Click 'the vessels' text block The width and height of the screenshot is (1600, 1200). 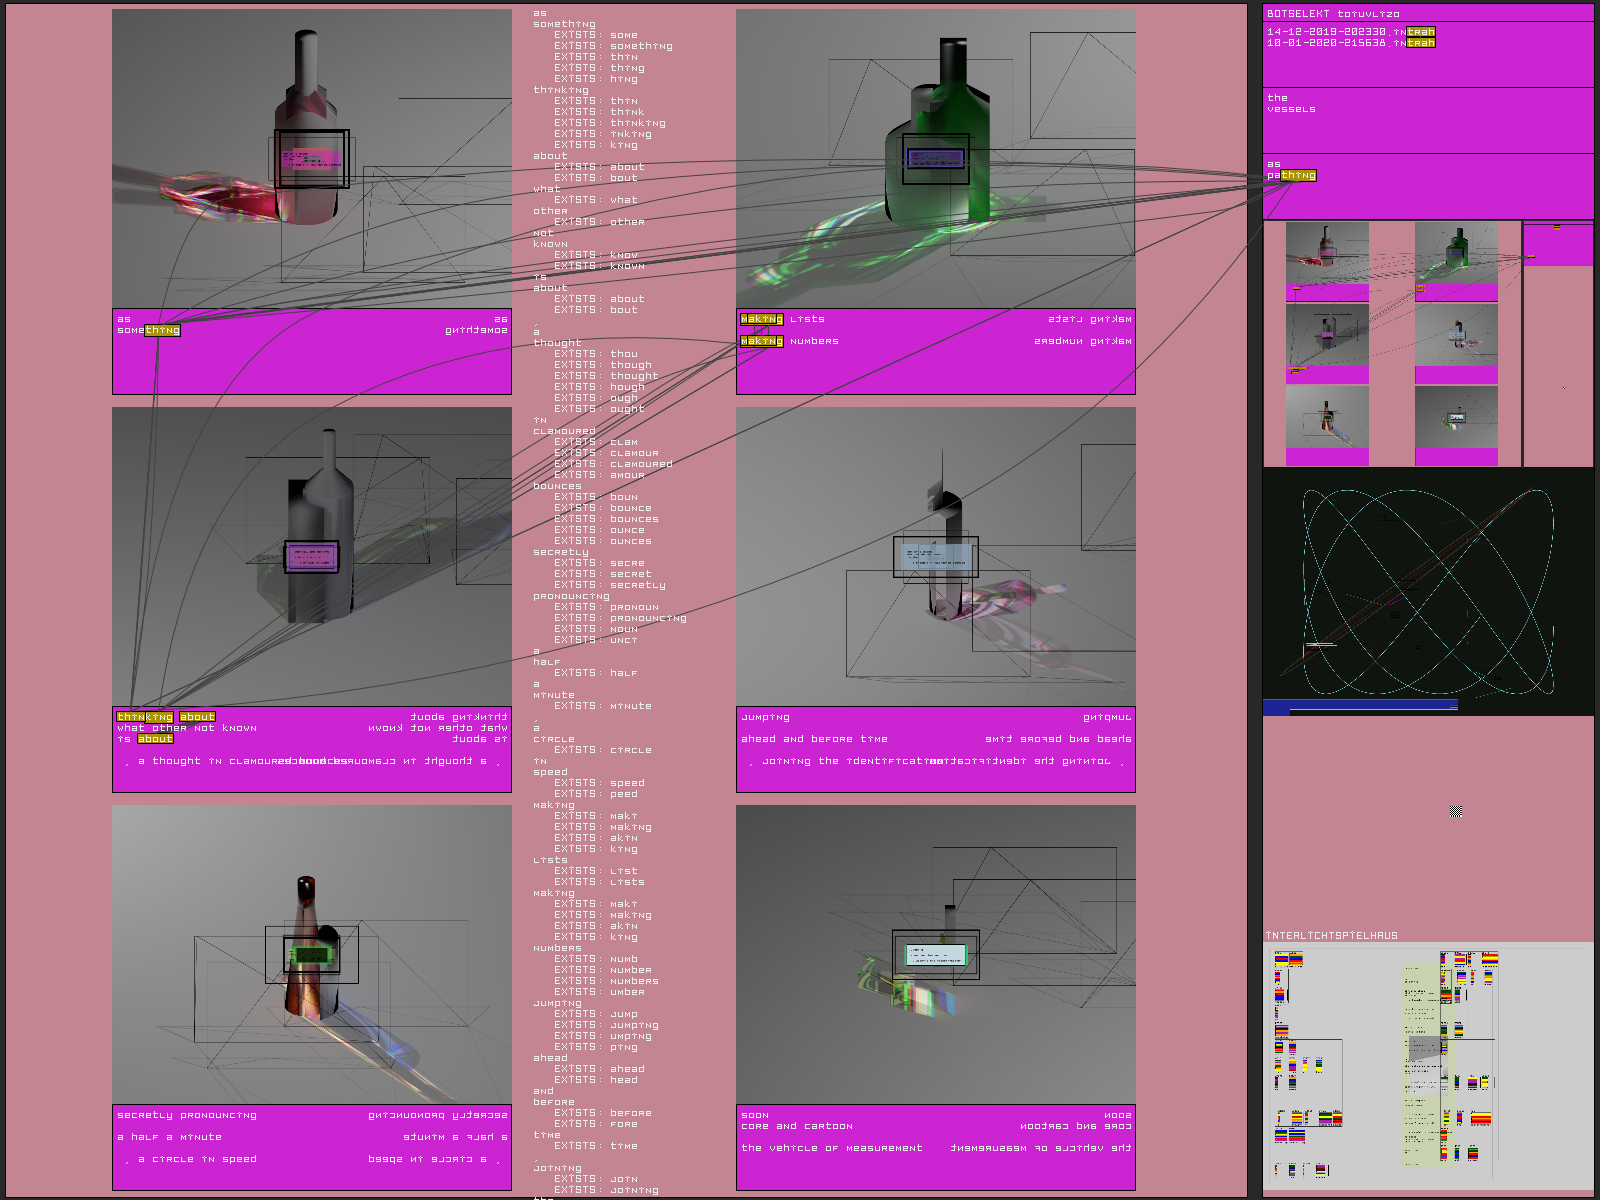click(x=1291, y=104)
